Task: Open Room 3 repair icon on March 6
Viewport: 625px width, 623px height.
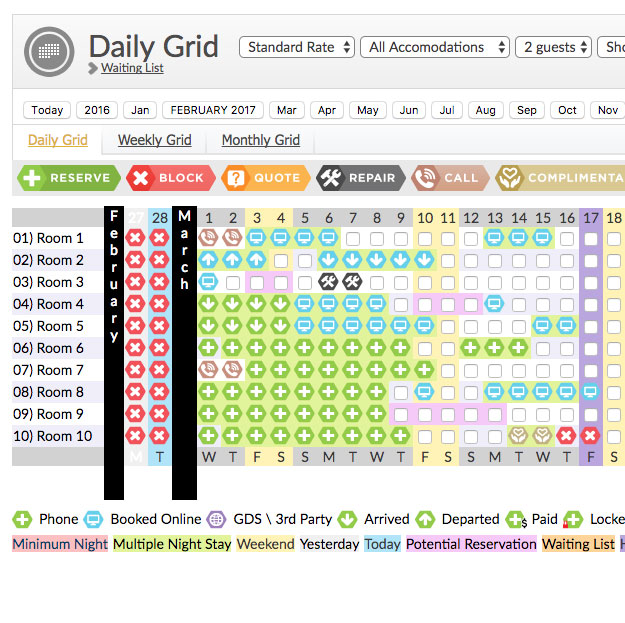Action: (x=328, y=282)
